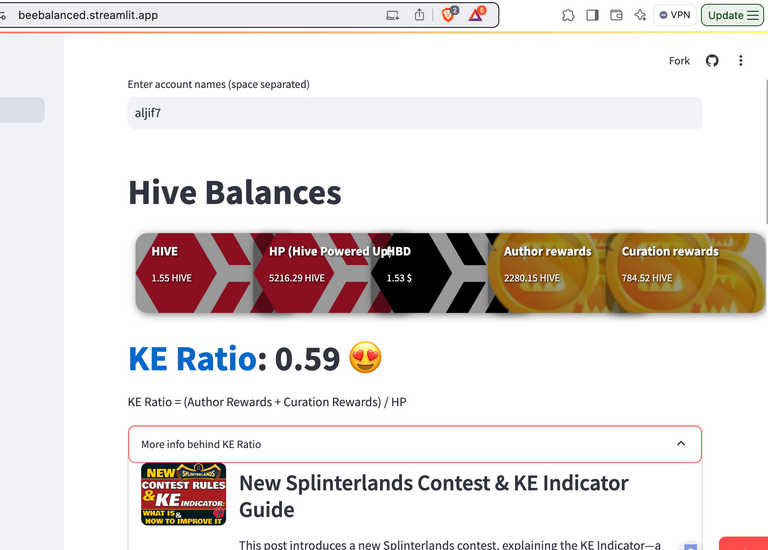This screenshot has height=550, width=768.
Task: Click the 5216.29 HIVE value
Action: click(296, 278)
